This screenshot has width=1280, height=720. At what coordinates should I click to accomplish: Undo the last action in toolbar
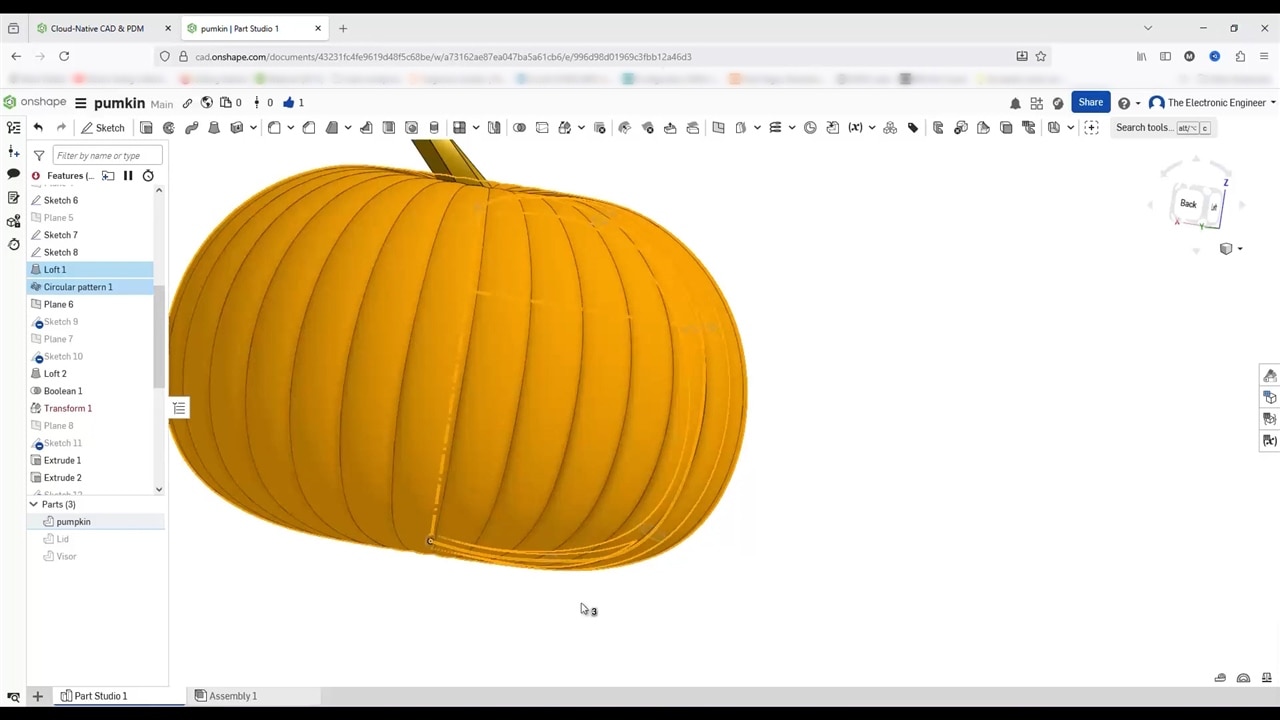38,127
